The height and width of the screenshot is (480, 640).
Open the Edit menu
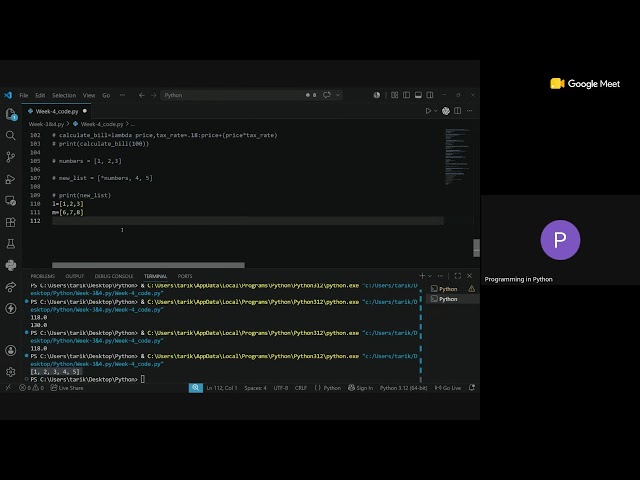click(40, 95)
